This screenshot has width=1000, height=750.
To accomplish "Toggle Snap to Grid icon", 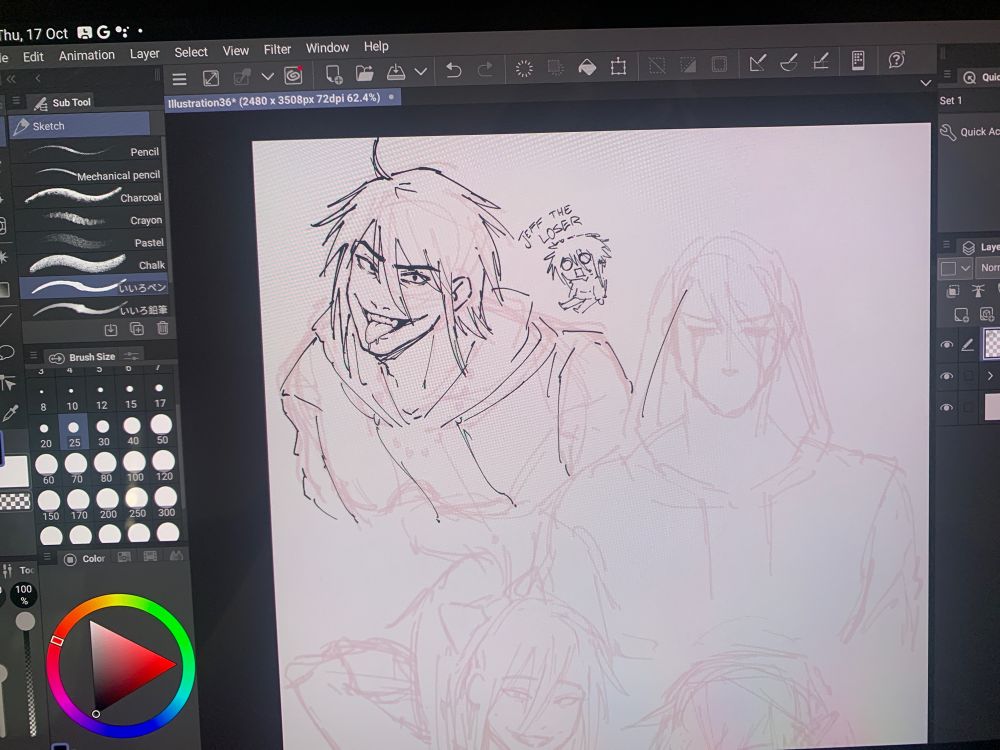I will pos(821,61).
